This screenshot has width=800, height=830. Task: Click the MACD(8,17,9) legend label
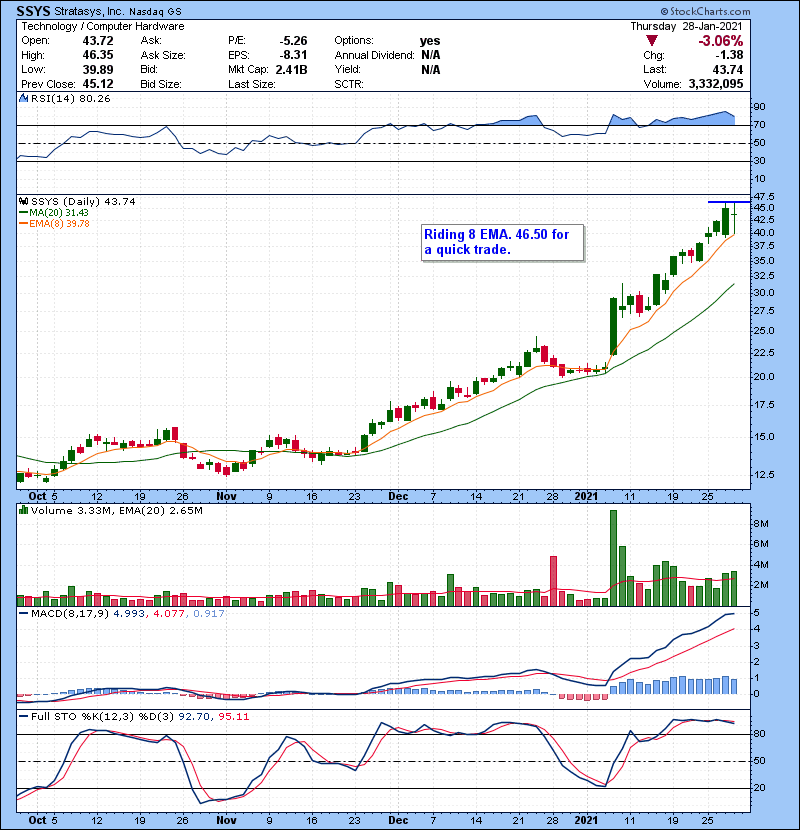click(x=71, y=614)
